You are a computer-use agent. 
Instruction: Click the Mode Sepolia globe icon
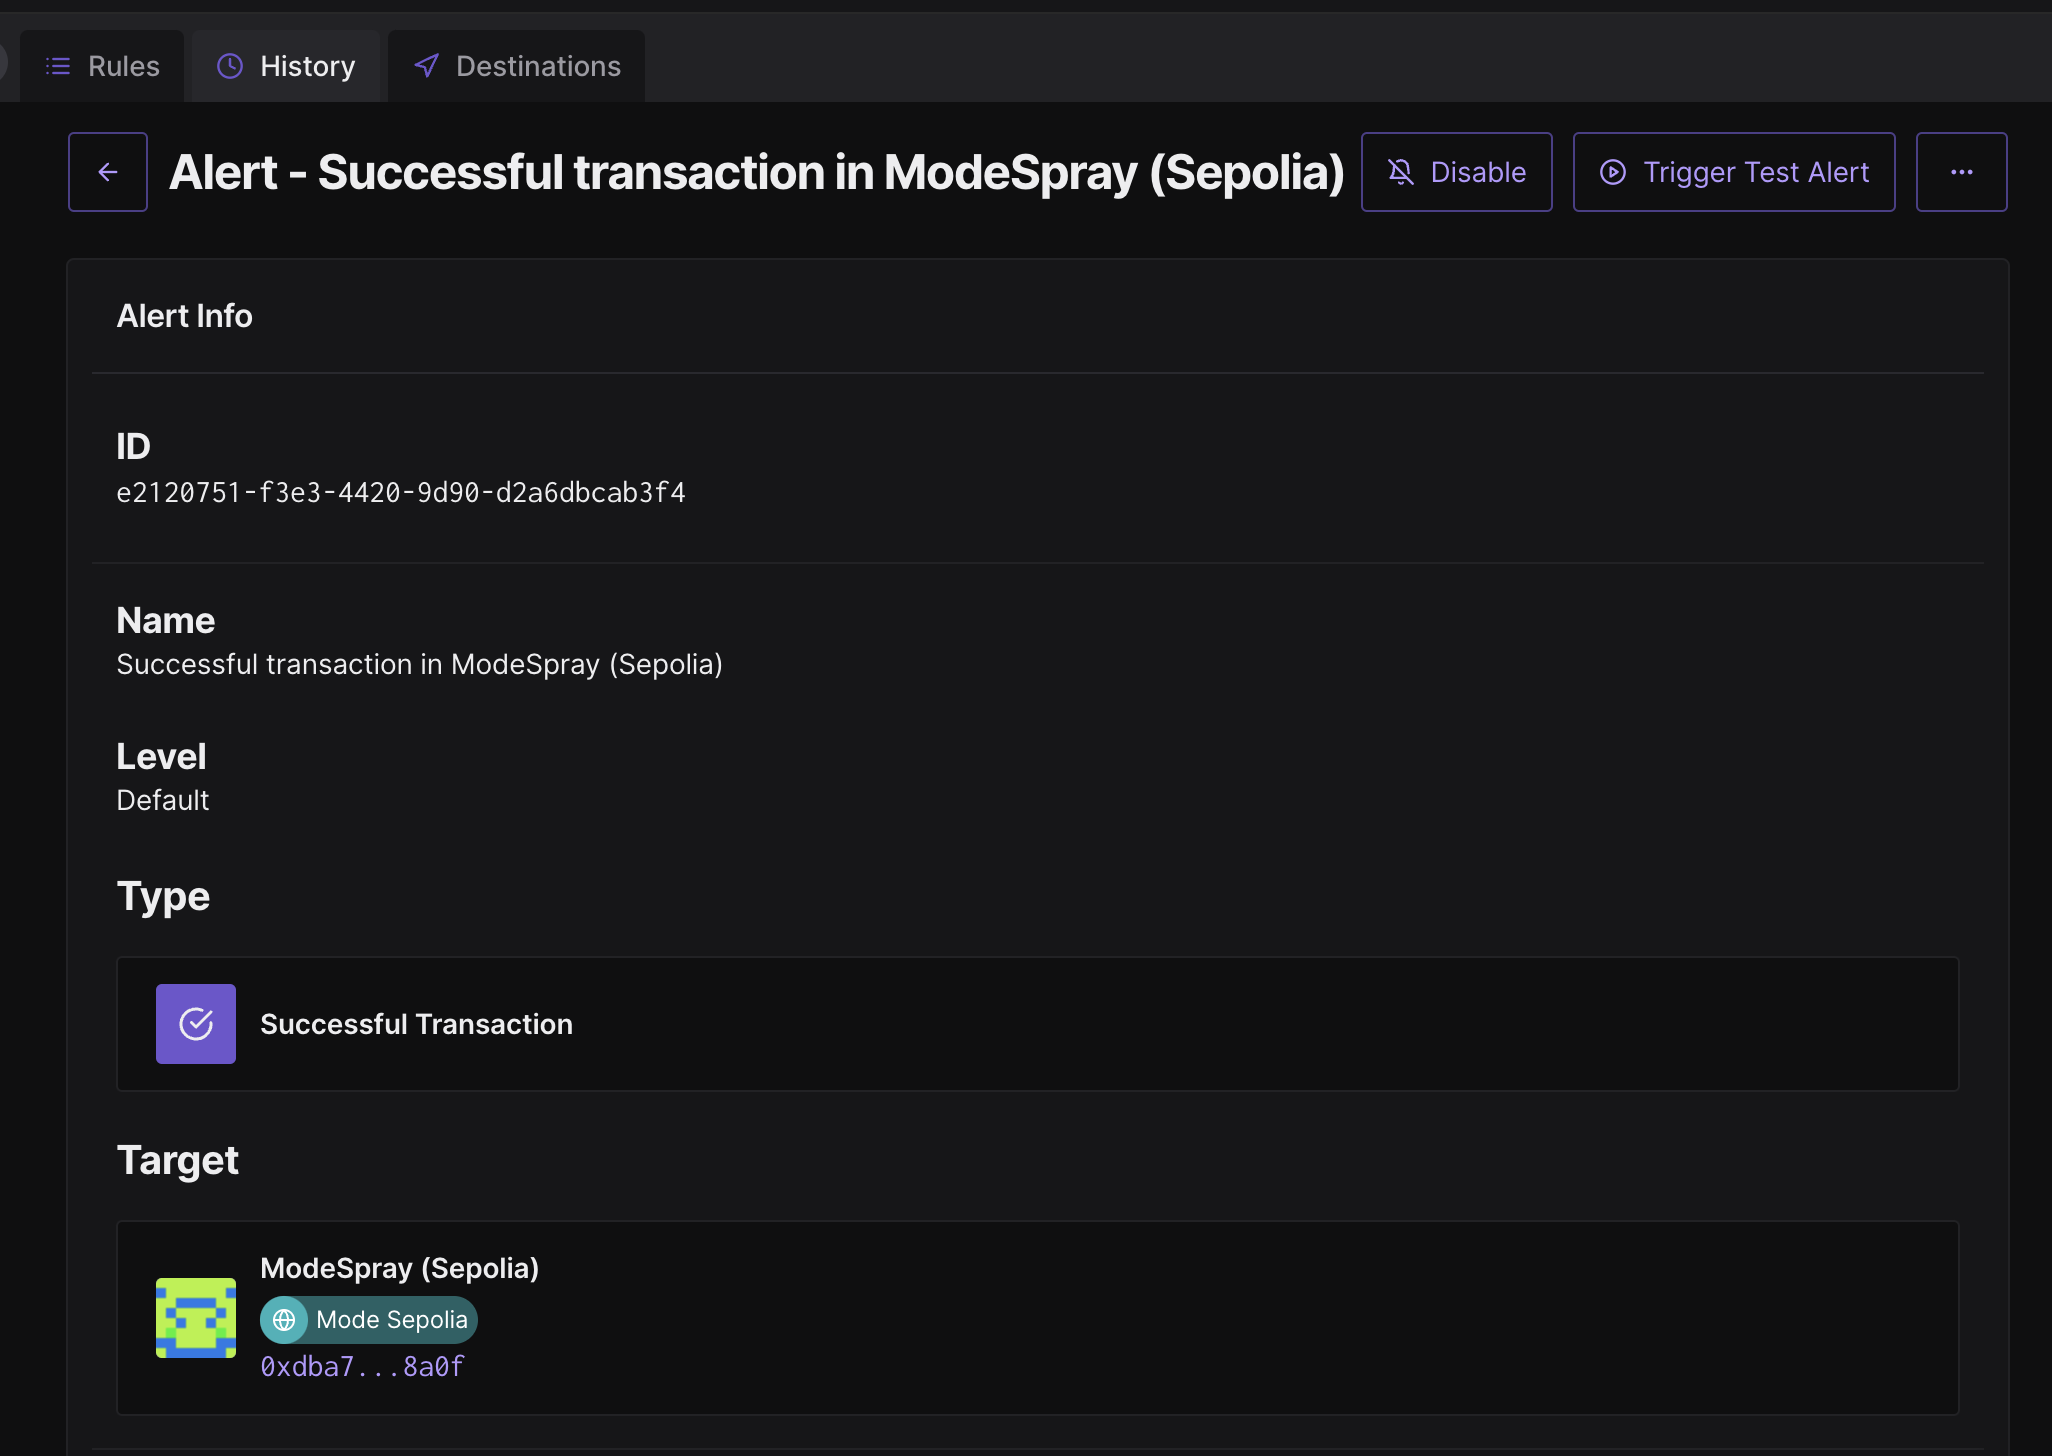pyautogui.click(x=284, y=1320)
